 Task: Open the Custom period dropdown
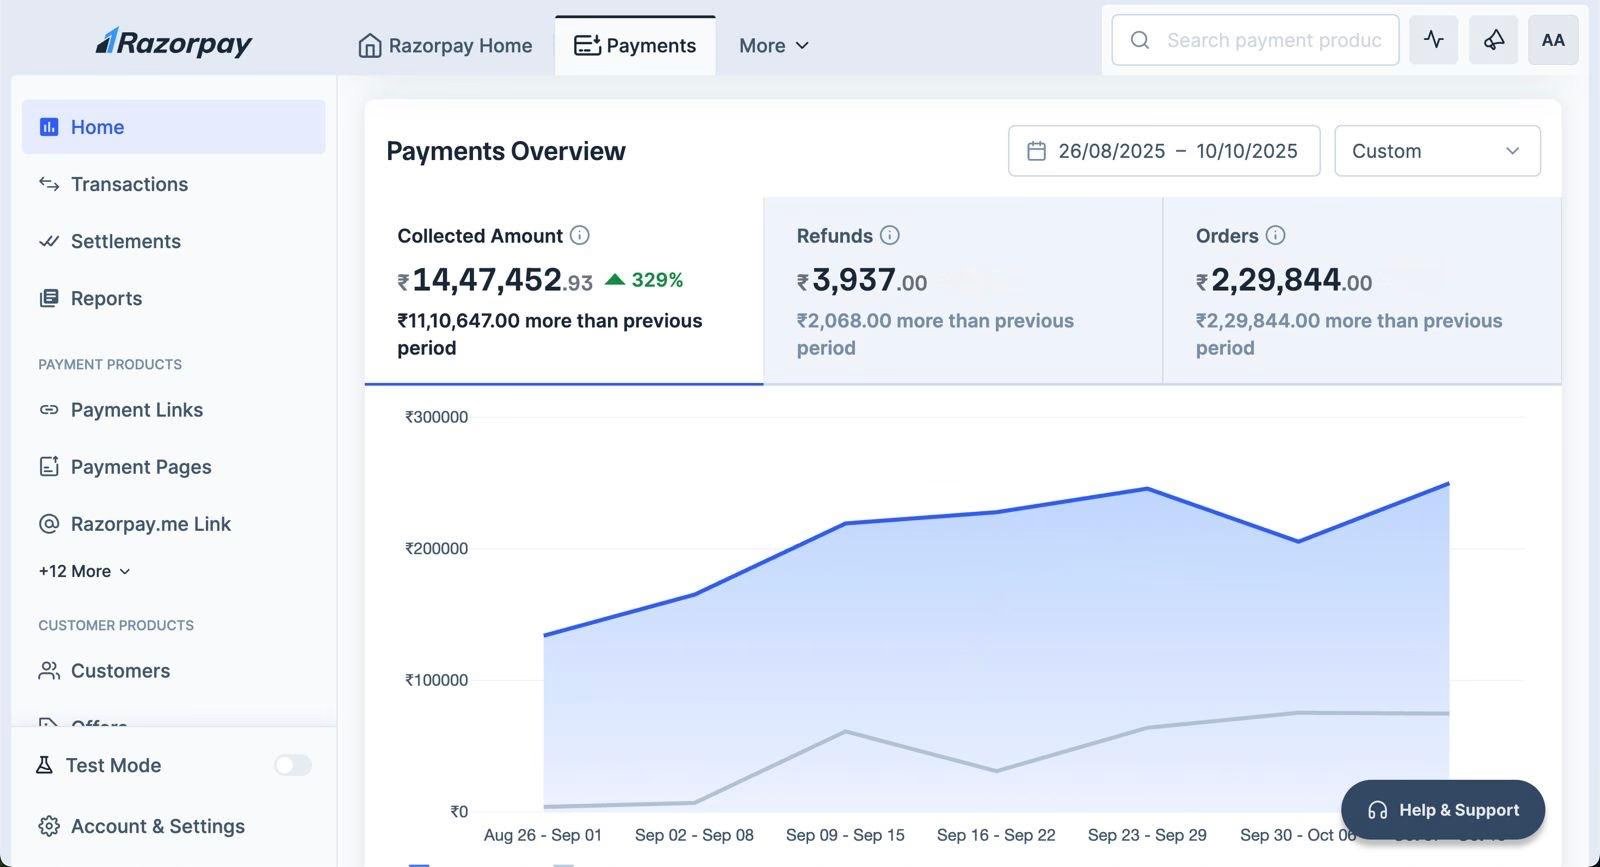tap(1437, 151)
